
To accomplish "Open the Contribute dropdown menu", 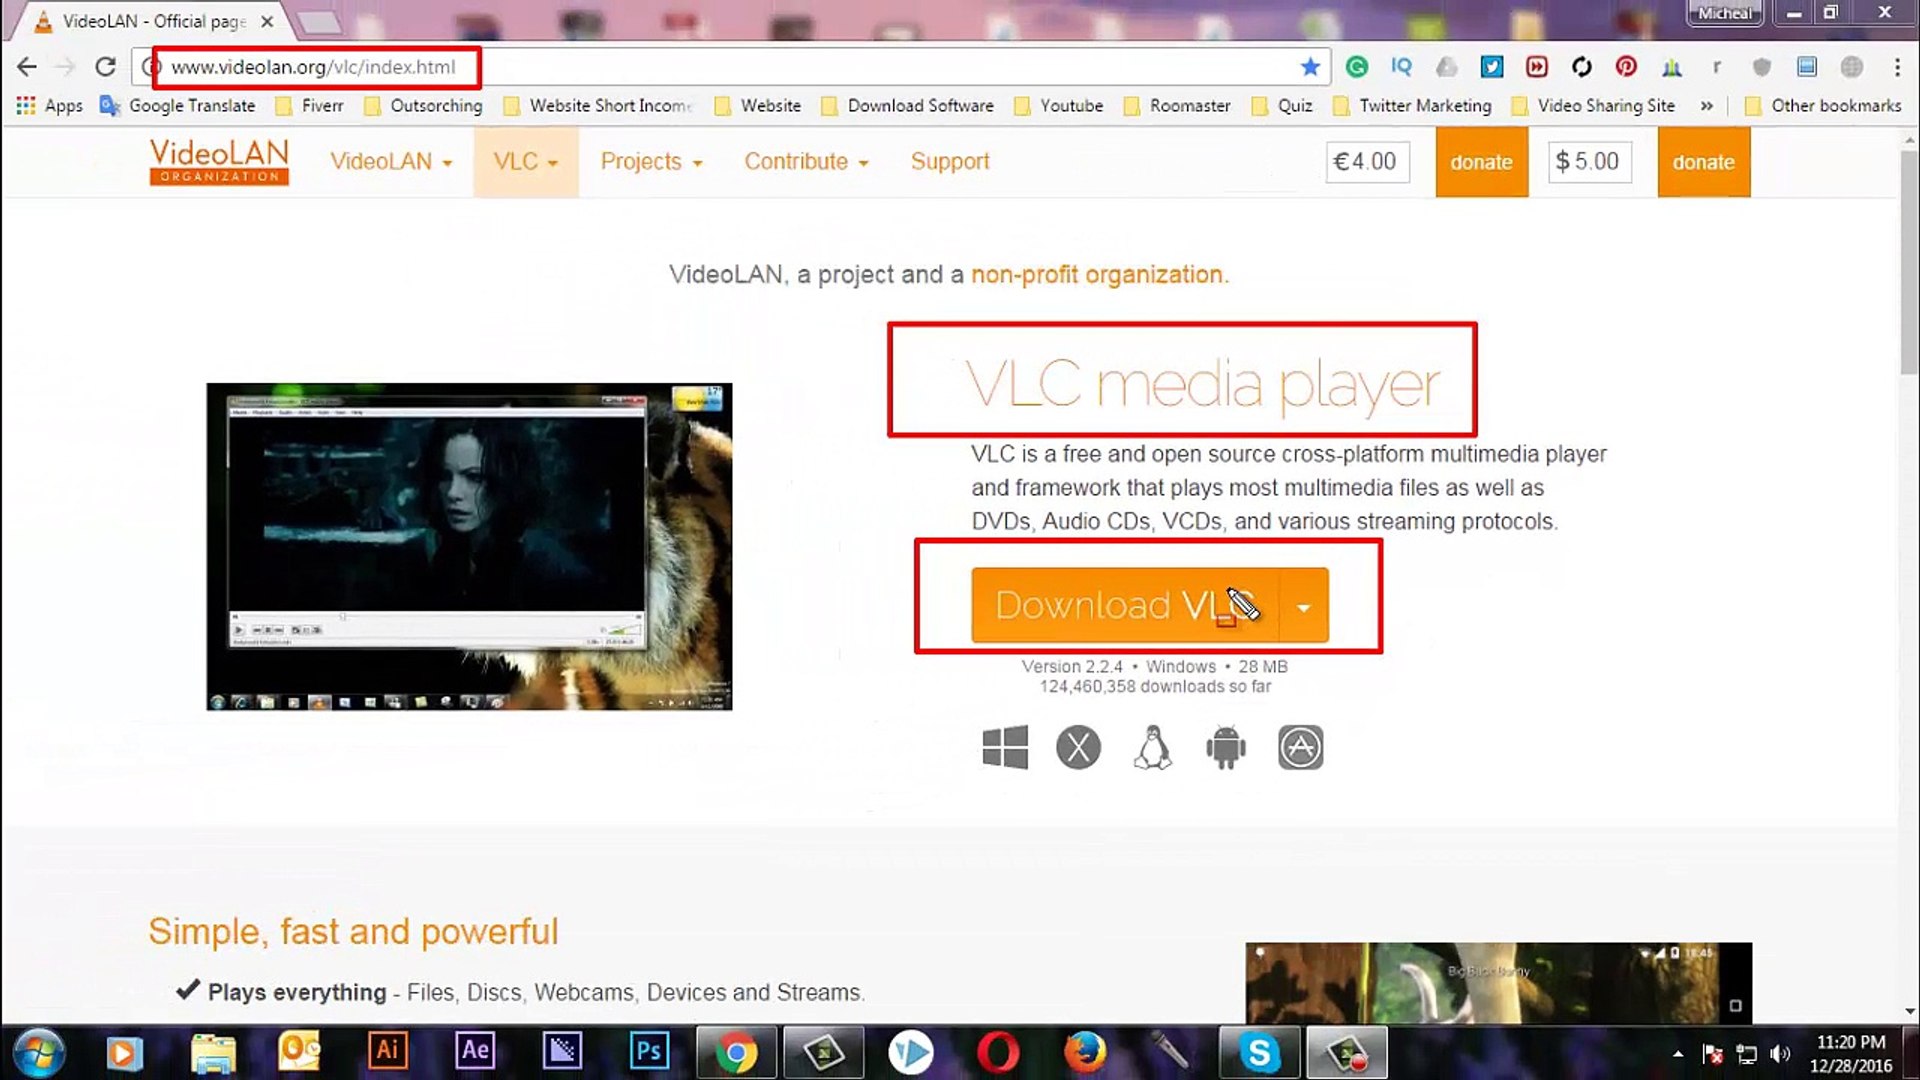I will click(805, 161).
